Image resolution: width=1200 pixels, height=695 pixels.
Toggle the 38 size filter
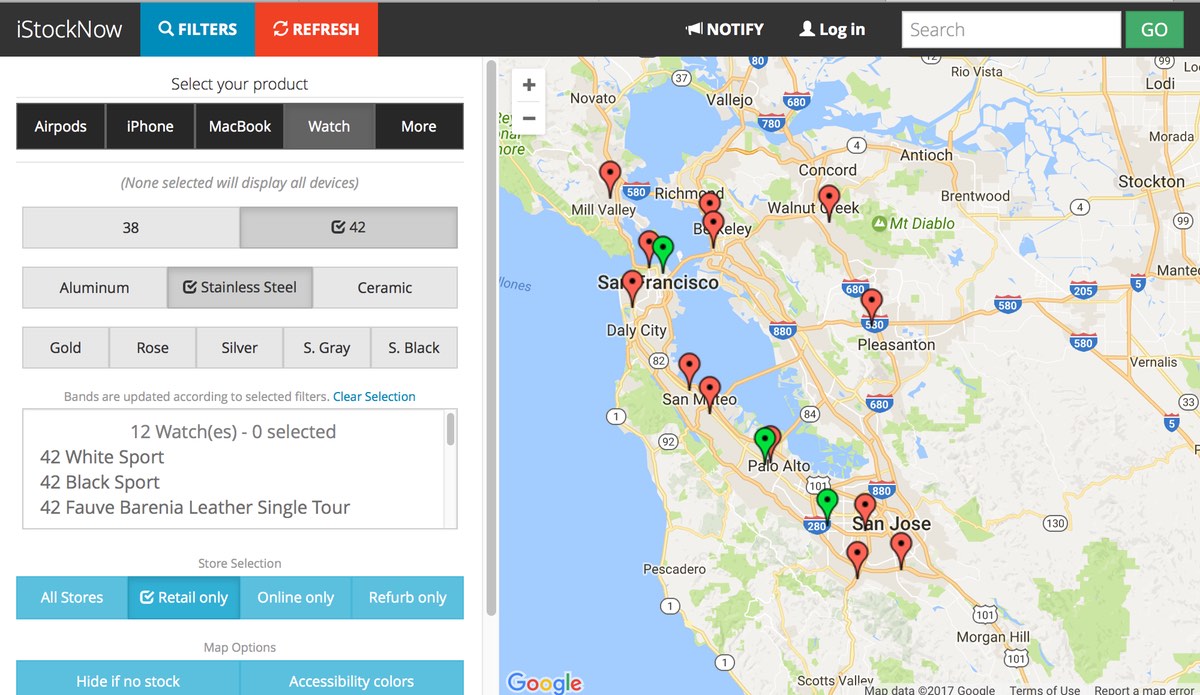coord(131,227)
